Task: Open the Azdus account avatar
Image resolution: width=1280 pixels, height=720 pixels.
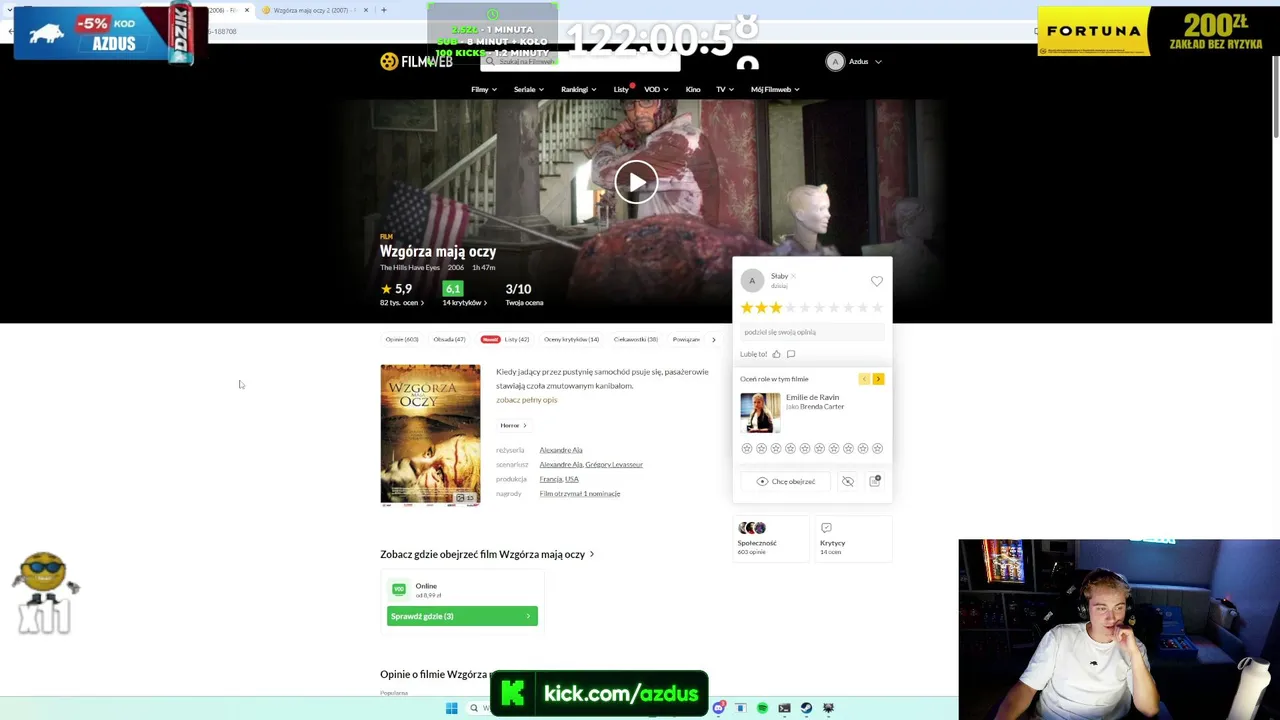Action: (x=835, y=62)
